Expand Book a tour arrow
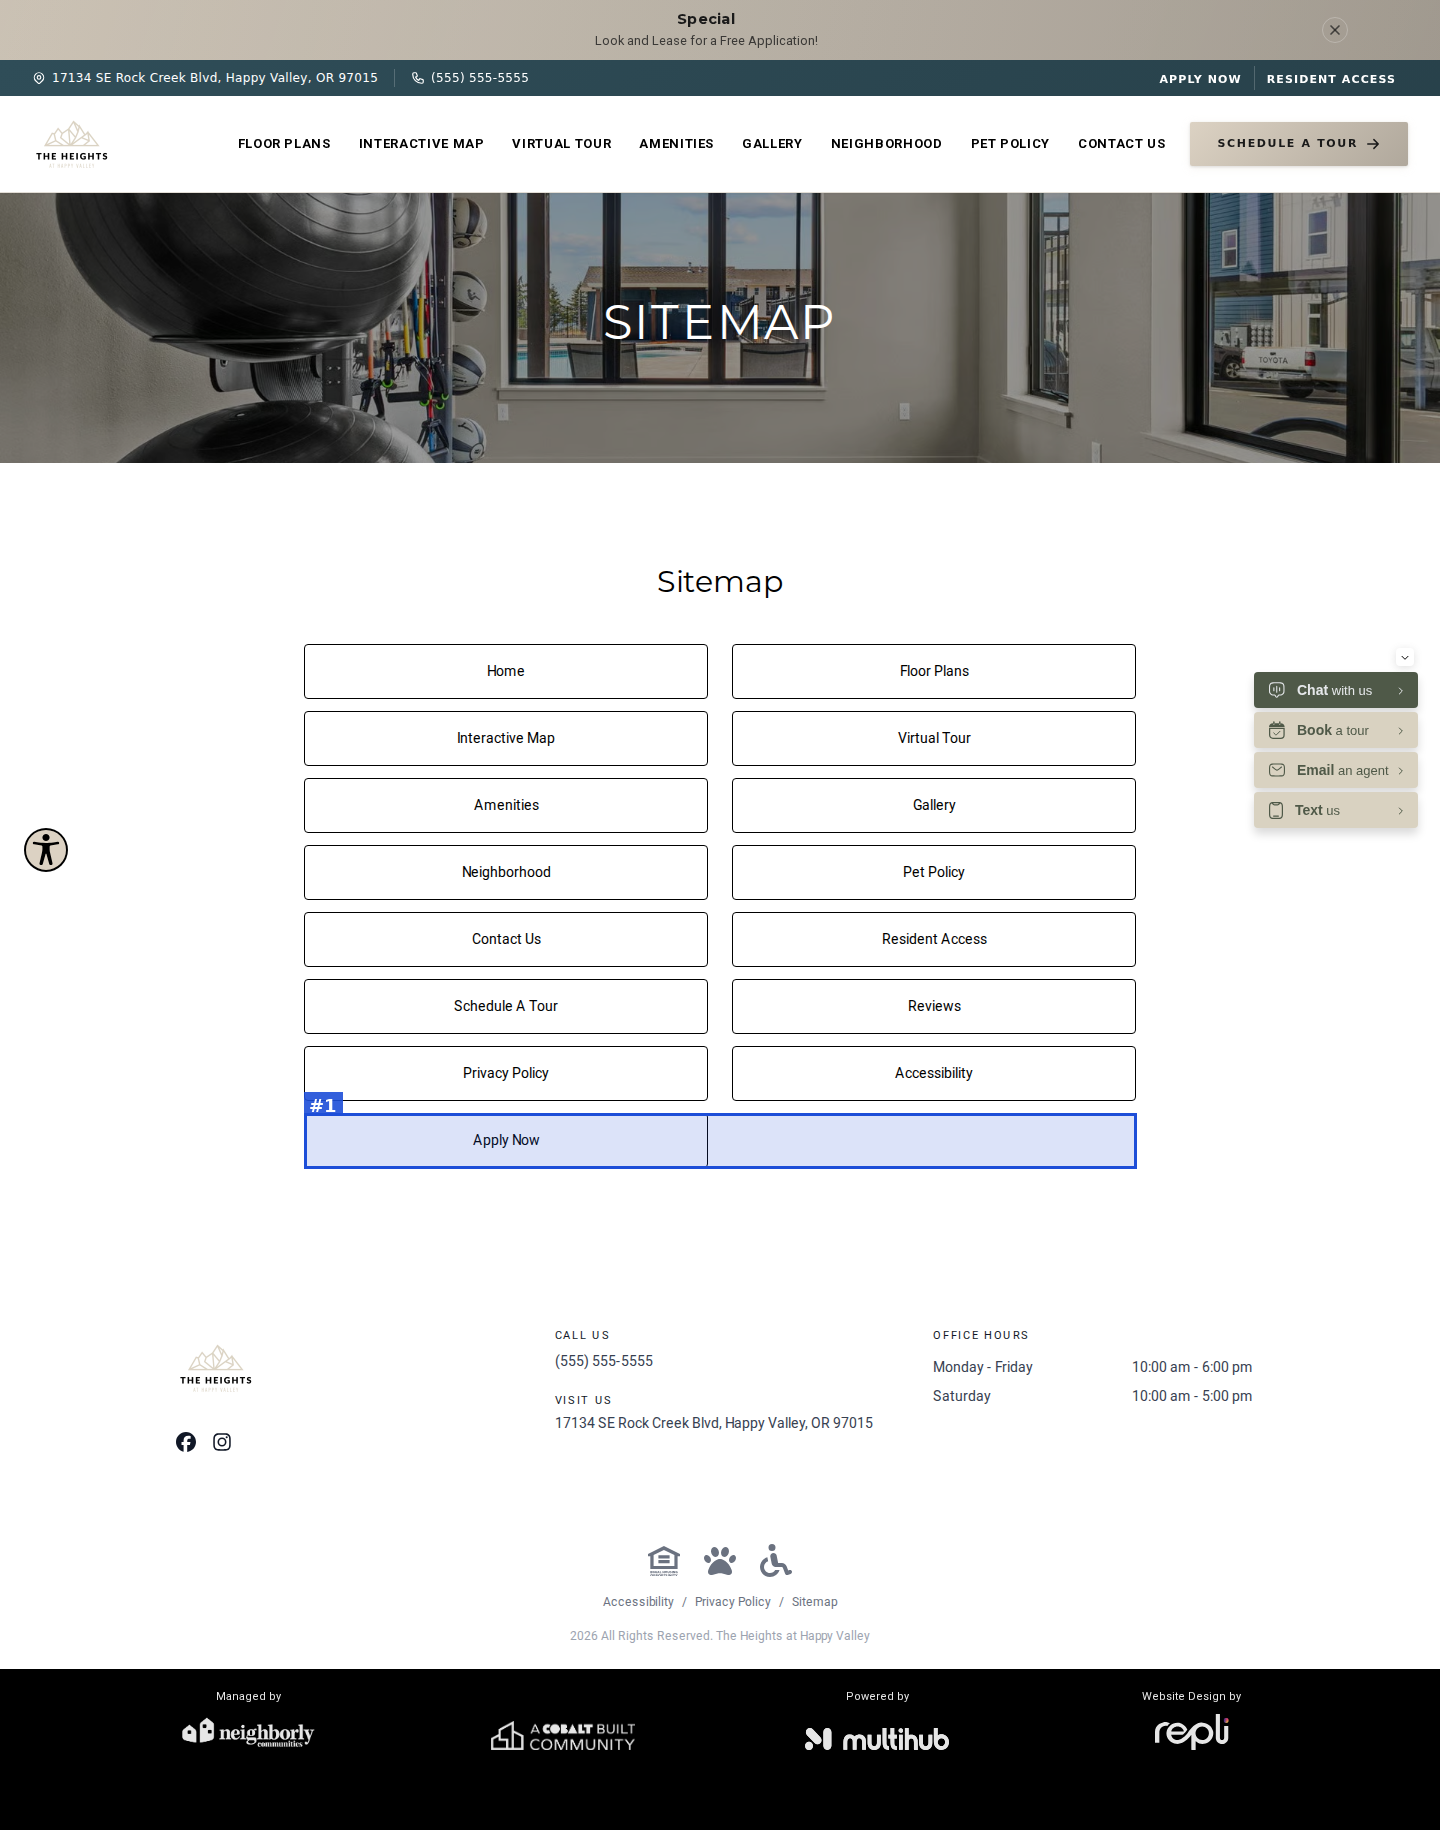 [x=1401, y=731]
